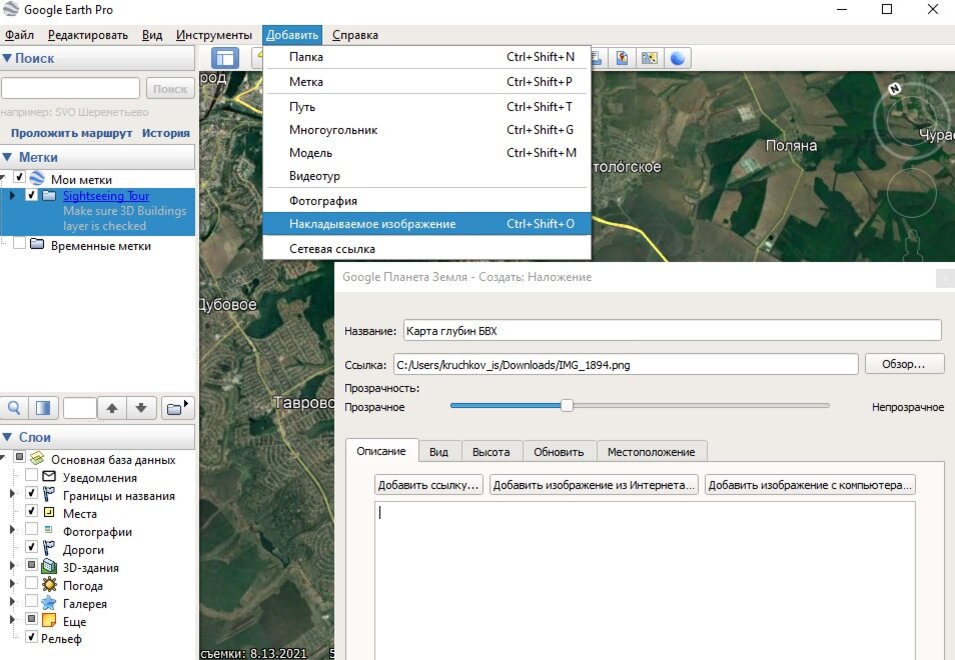Click the Мои метки globe icon
The image size is (955, 660).
click(37, 178)
